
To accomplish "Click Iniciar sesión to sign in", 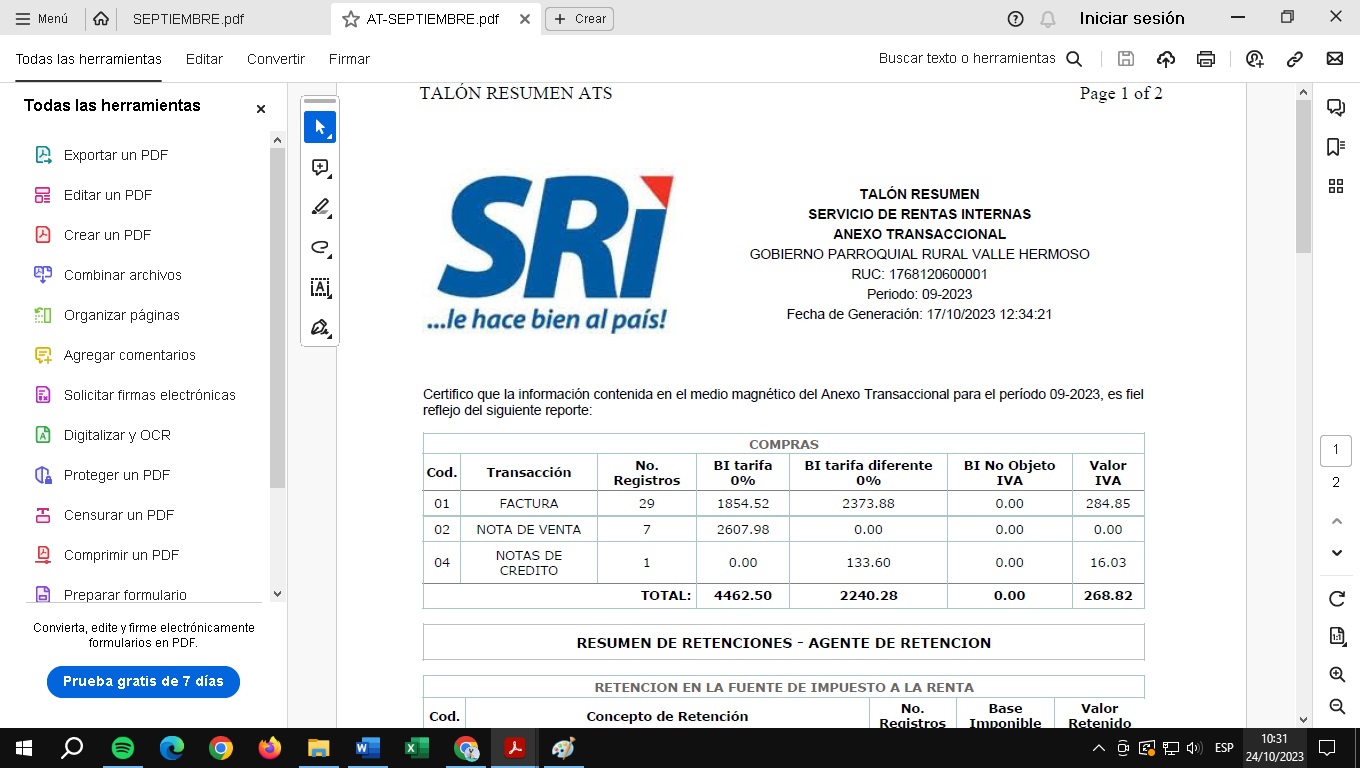I will pyautogui.click(x=1132, y=18).
